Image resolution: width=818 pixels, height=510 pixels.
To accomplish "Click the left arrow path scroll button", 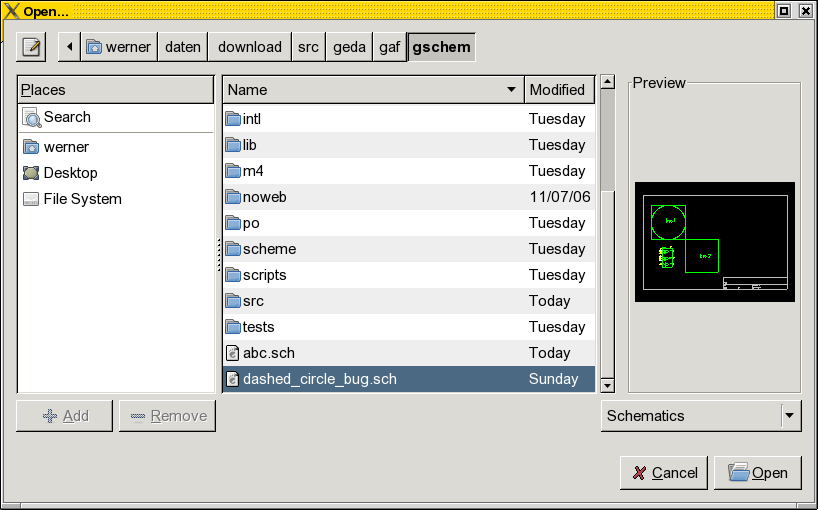I will point(69,46).
